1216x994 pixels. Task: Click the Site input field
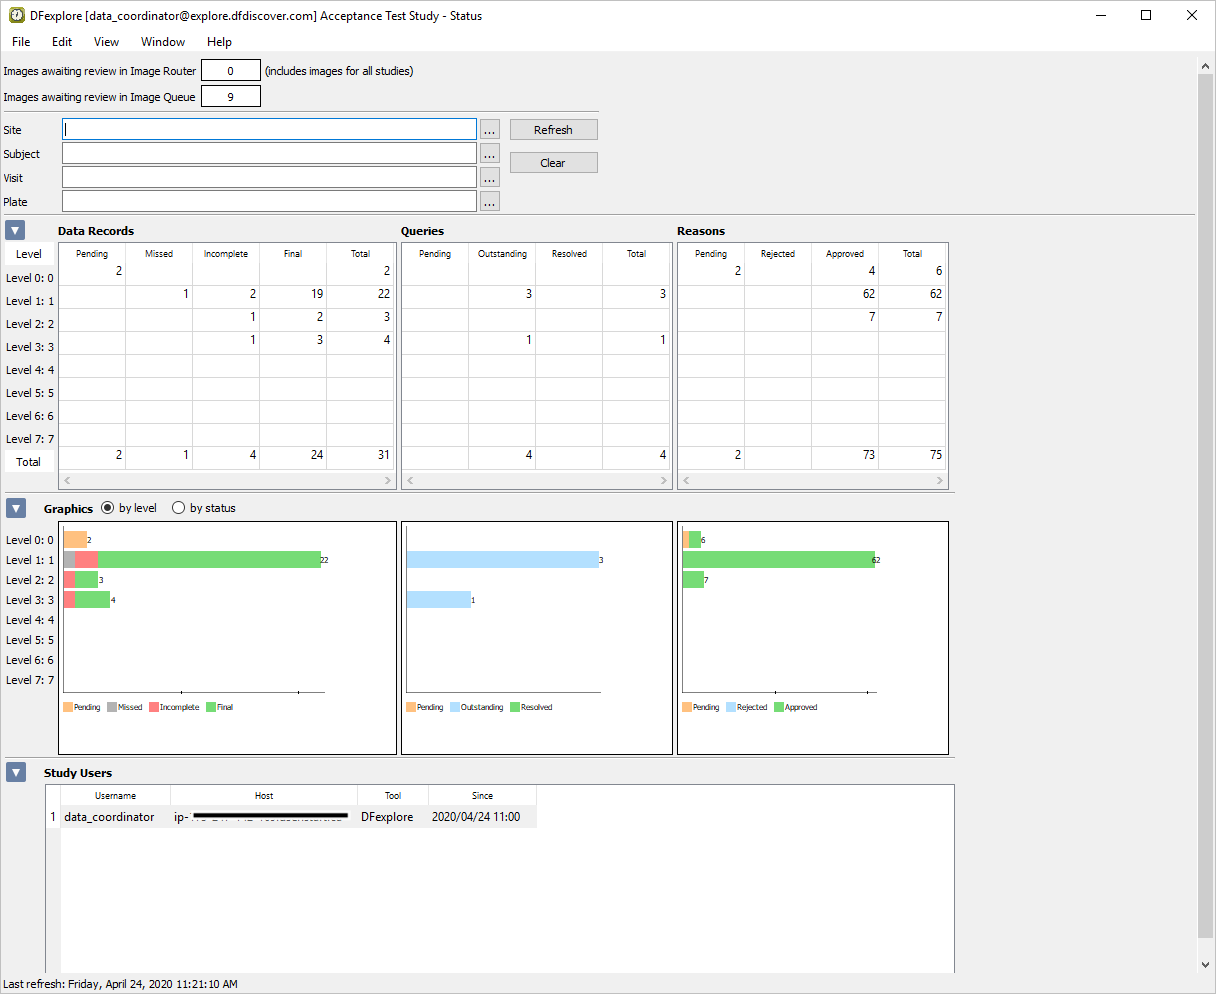pos(269,130)
